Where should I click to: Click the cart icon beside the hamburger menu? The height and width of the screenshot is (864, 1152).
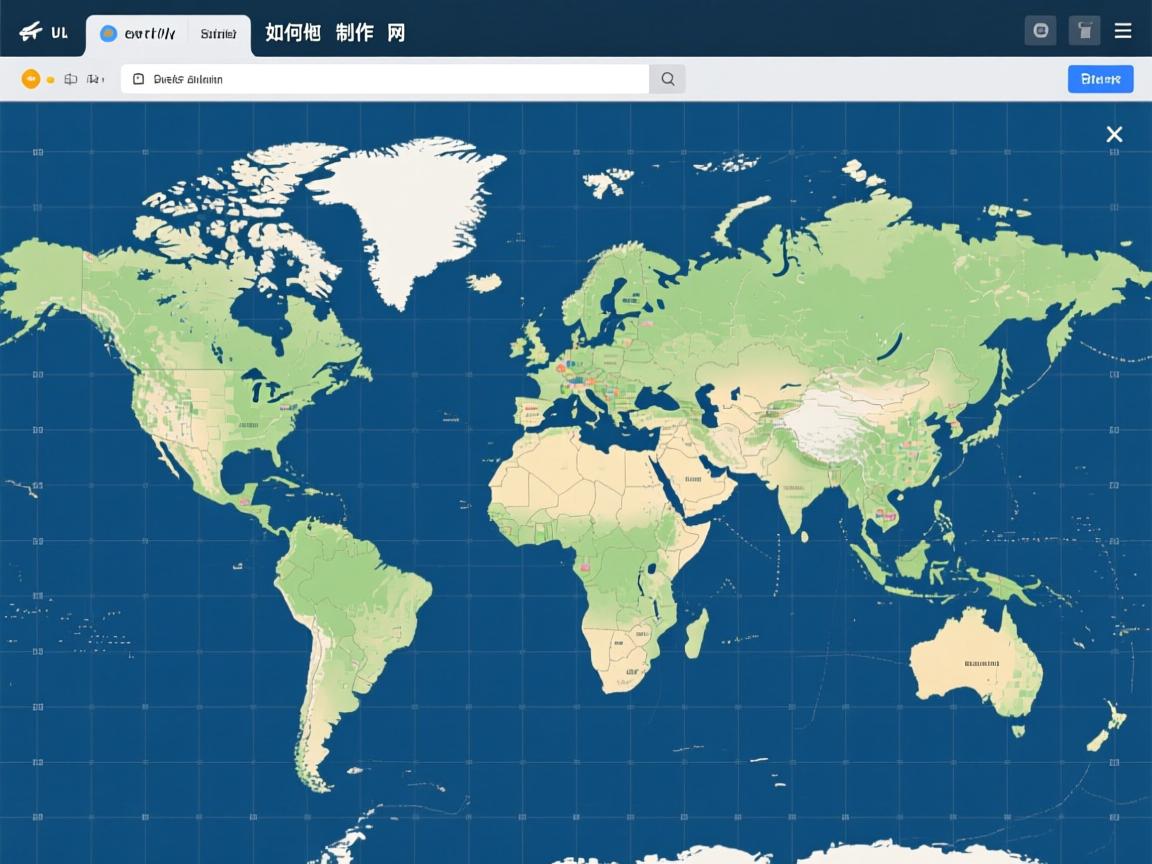(1084, 30)
